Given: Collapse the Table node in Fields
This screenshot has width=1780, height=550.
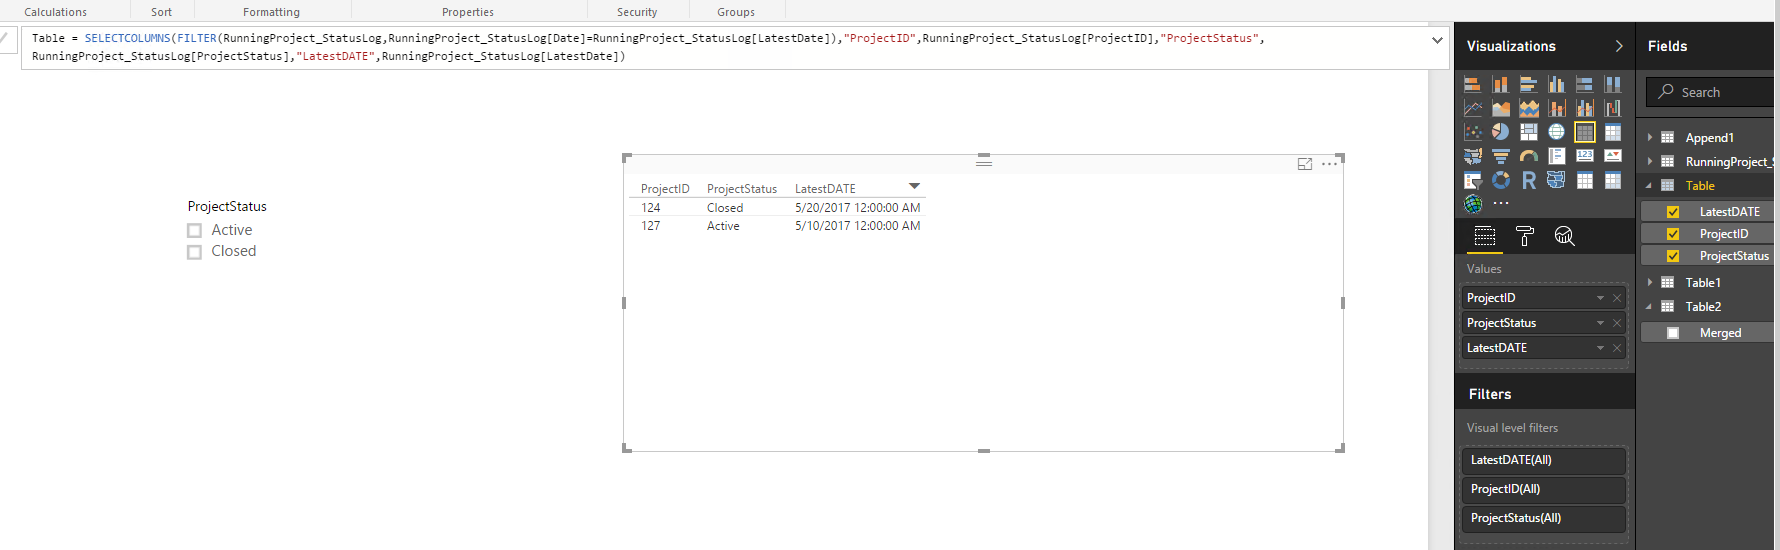Looking at the screenshot, I should pyautogui.click(x=1650, y=186).
